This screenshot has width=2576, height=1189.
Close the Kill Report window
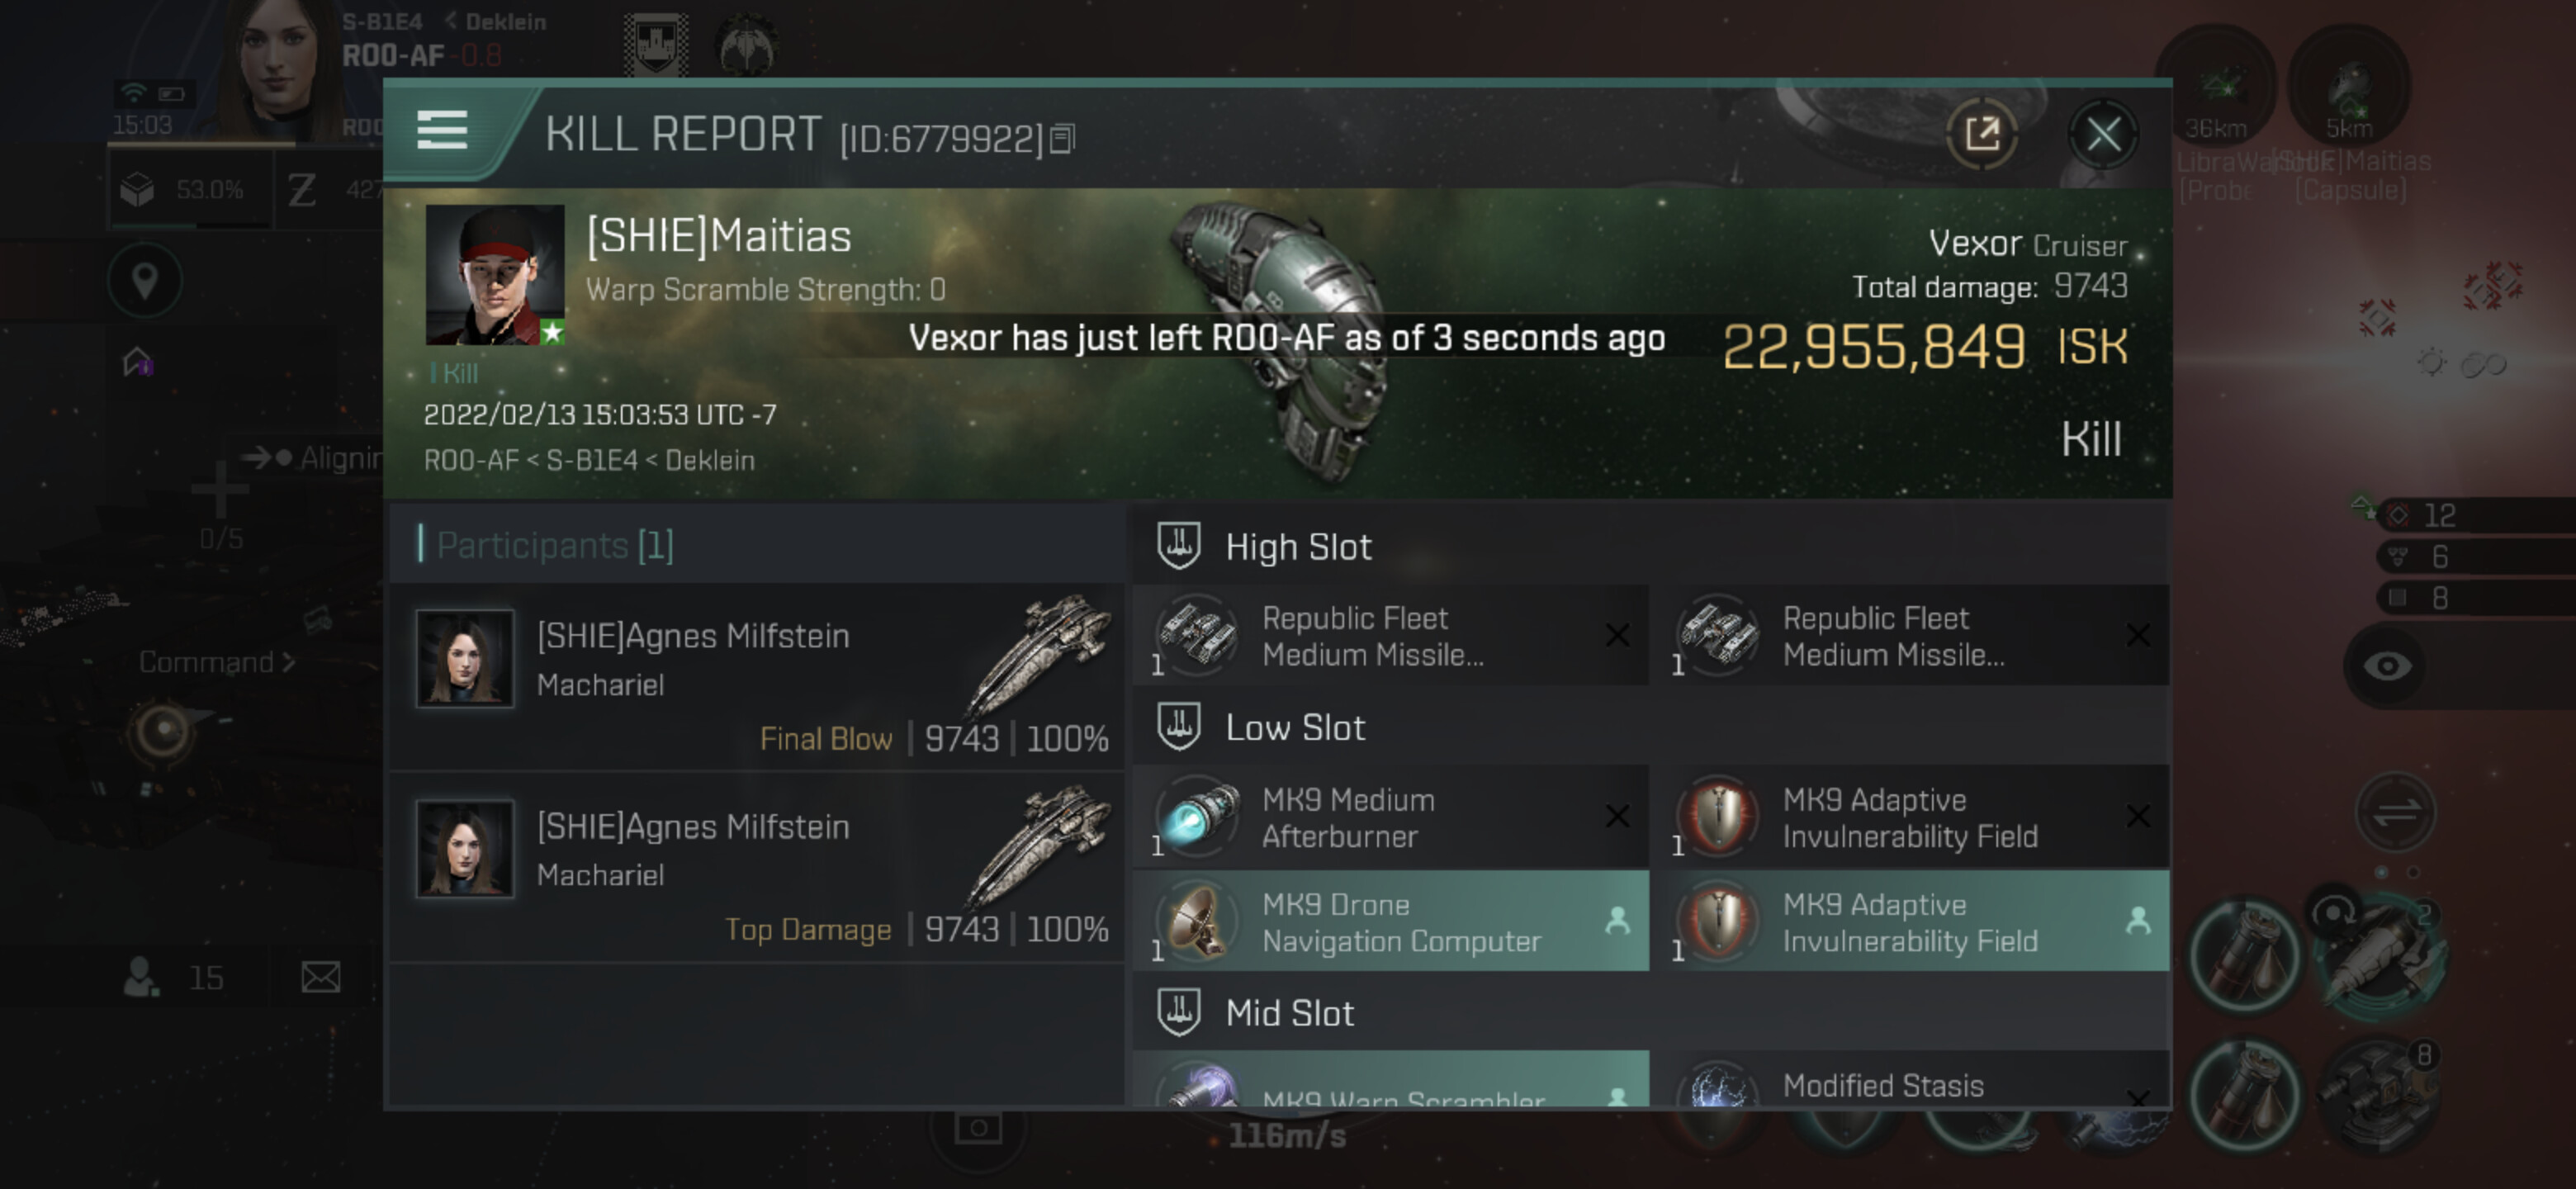coord(2103,133)
